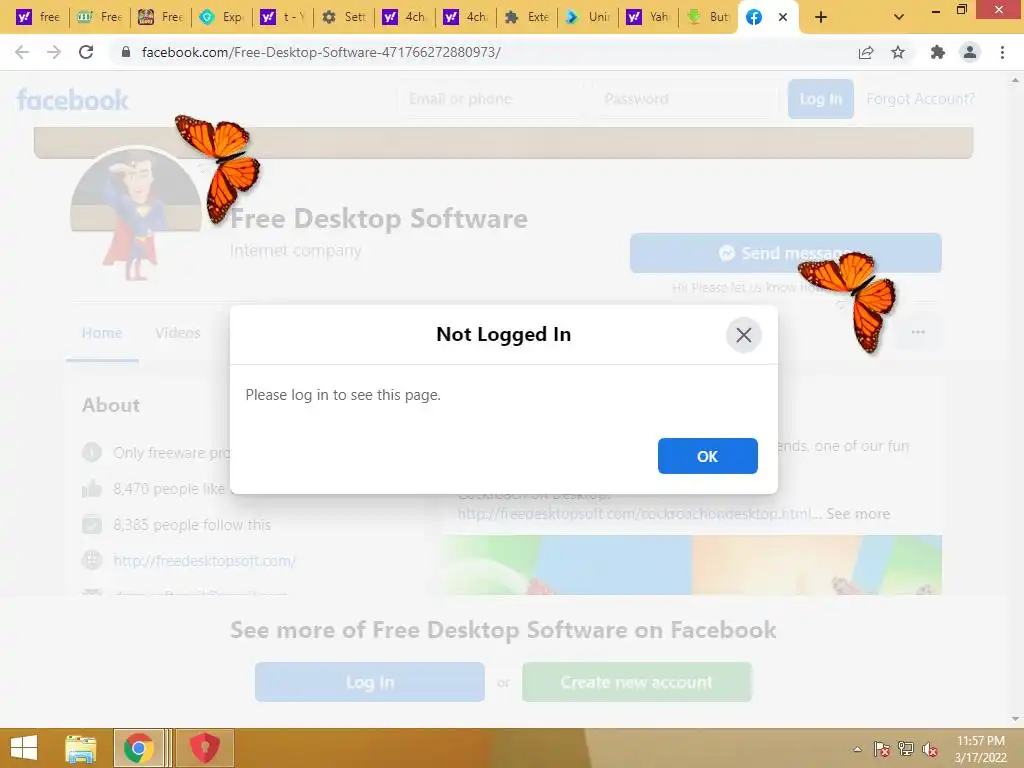1024x768 pixels.
Task: Open the three-dots more options button
Action: (918, 332)
